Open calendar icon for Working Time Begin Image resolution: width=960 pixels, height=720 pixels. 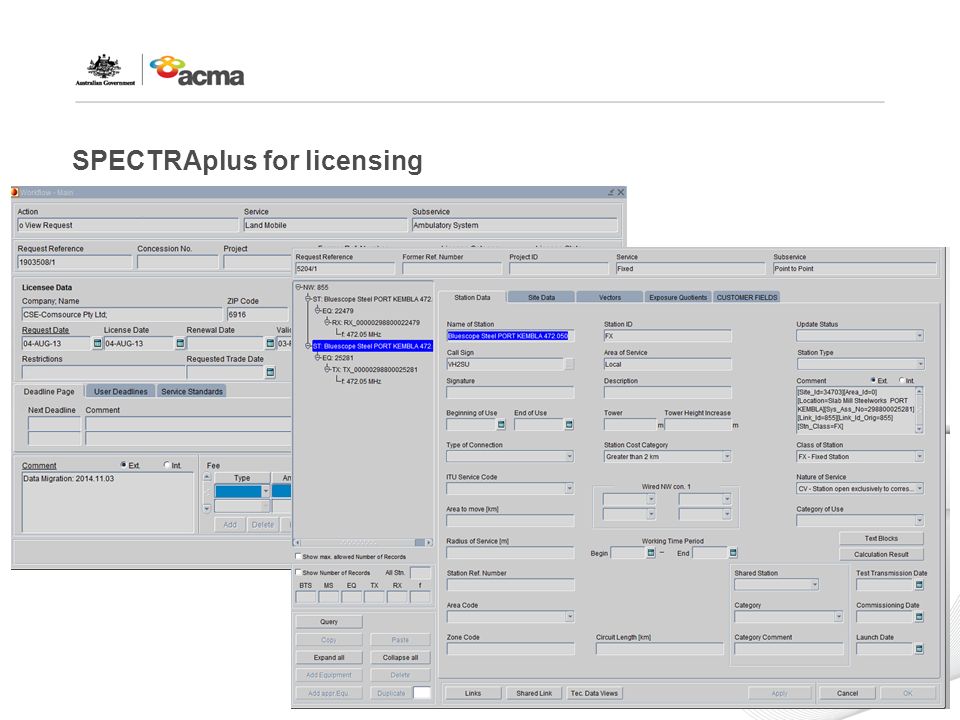[651, 553]
